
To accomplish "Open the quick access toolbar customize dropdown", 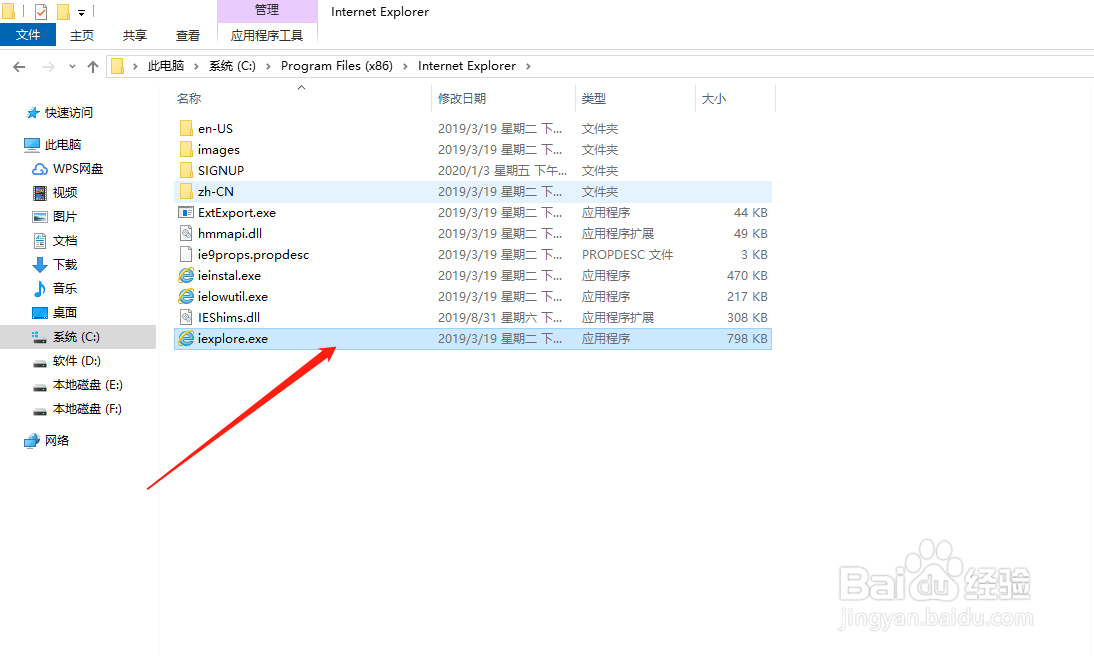I will pyautogui.click(x=82, y=13).
